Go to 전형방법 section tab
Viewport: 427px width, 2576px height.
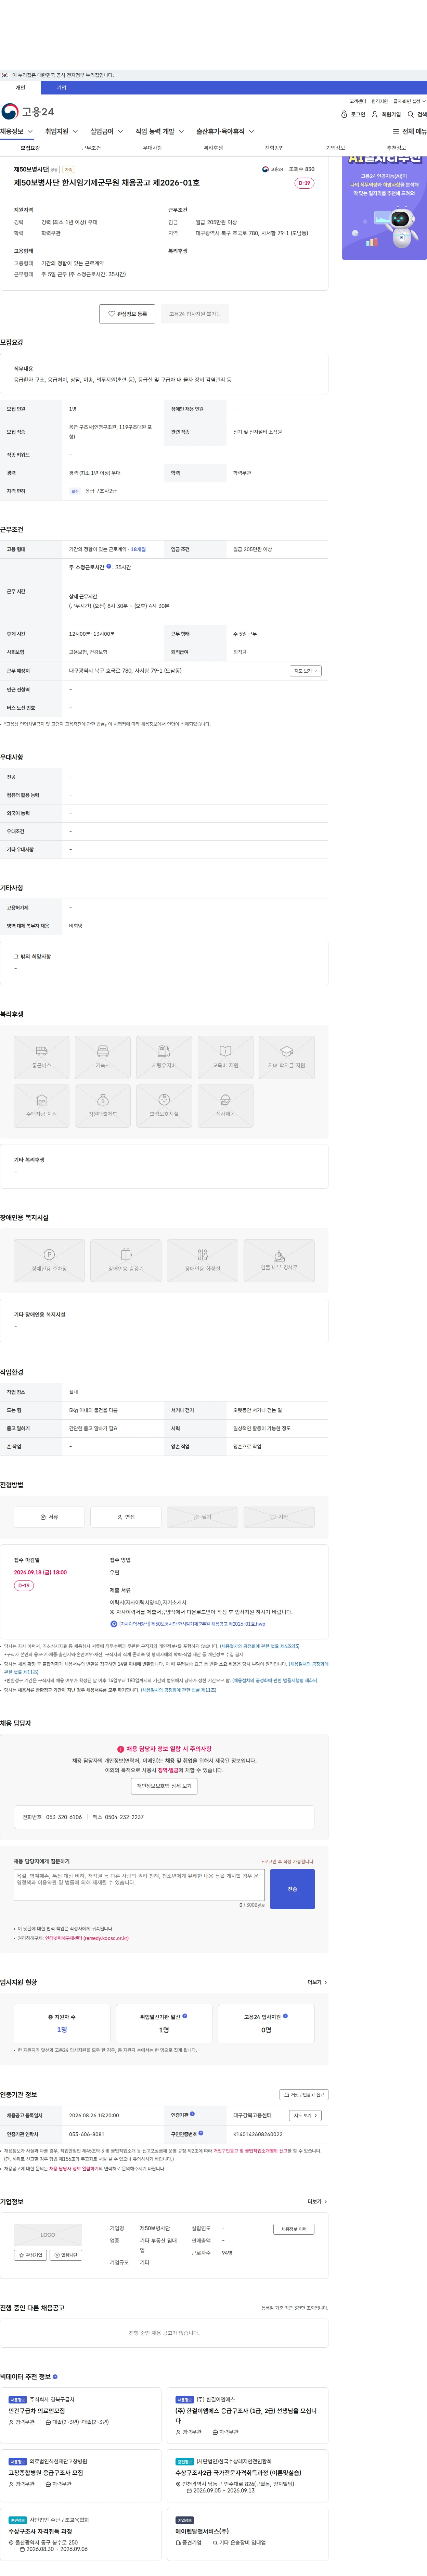(x=274, y=148)
